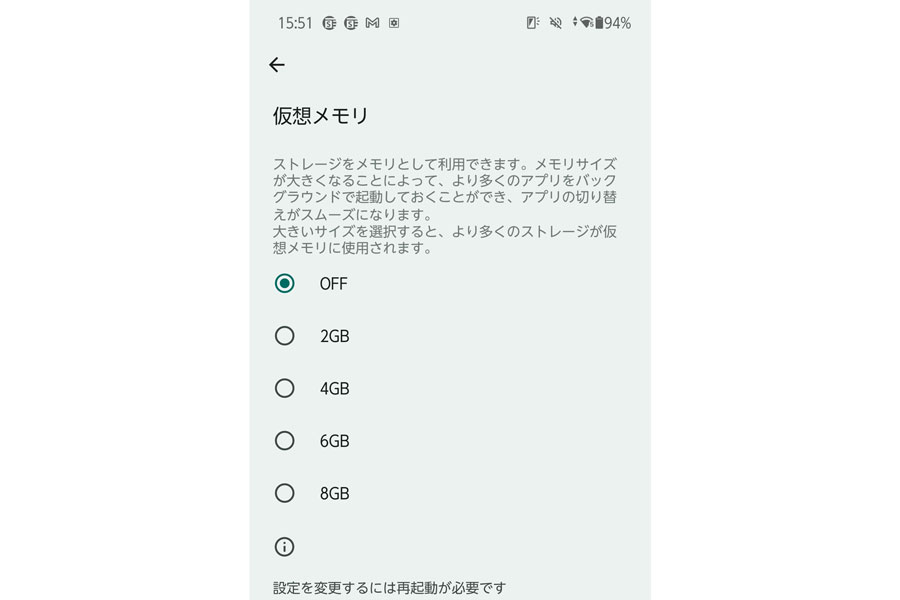The image size is (900, 600).
Task: Tap the second SF notification icon
Action: (351, 23)
